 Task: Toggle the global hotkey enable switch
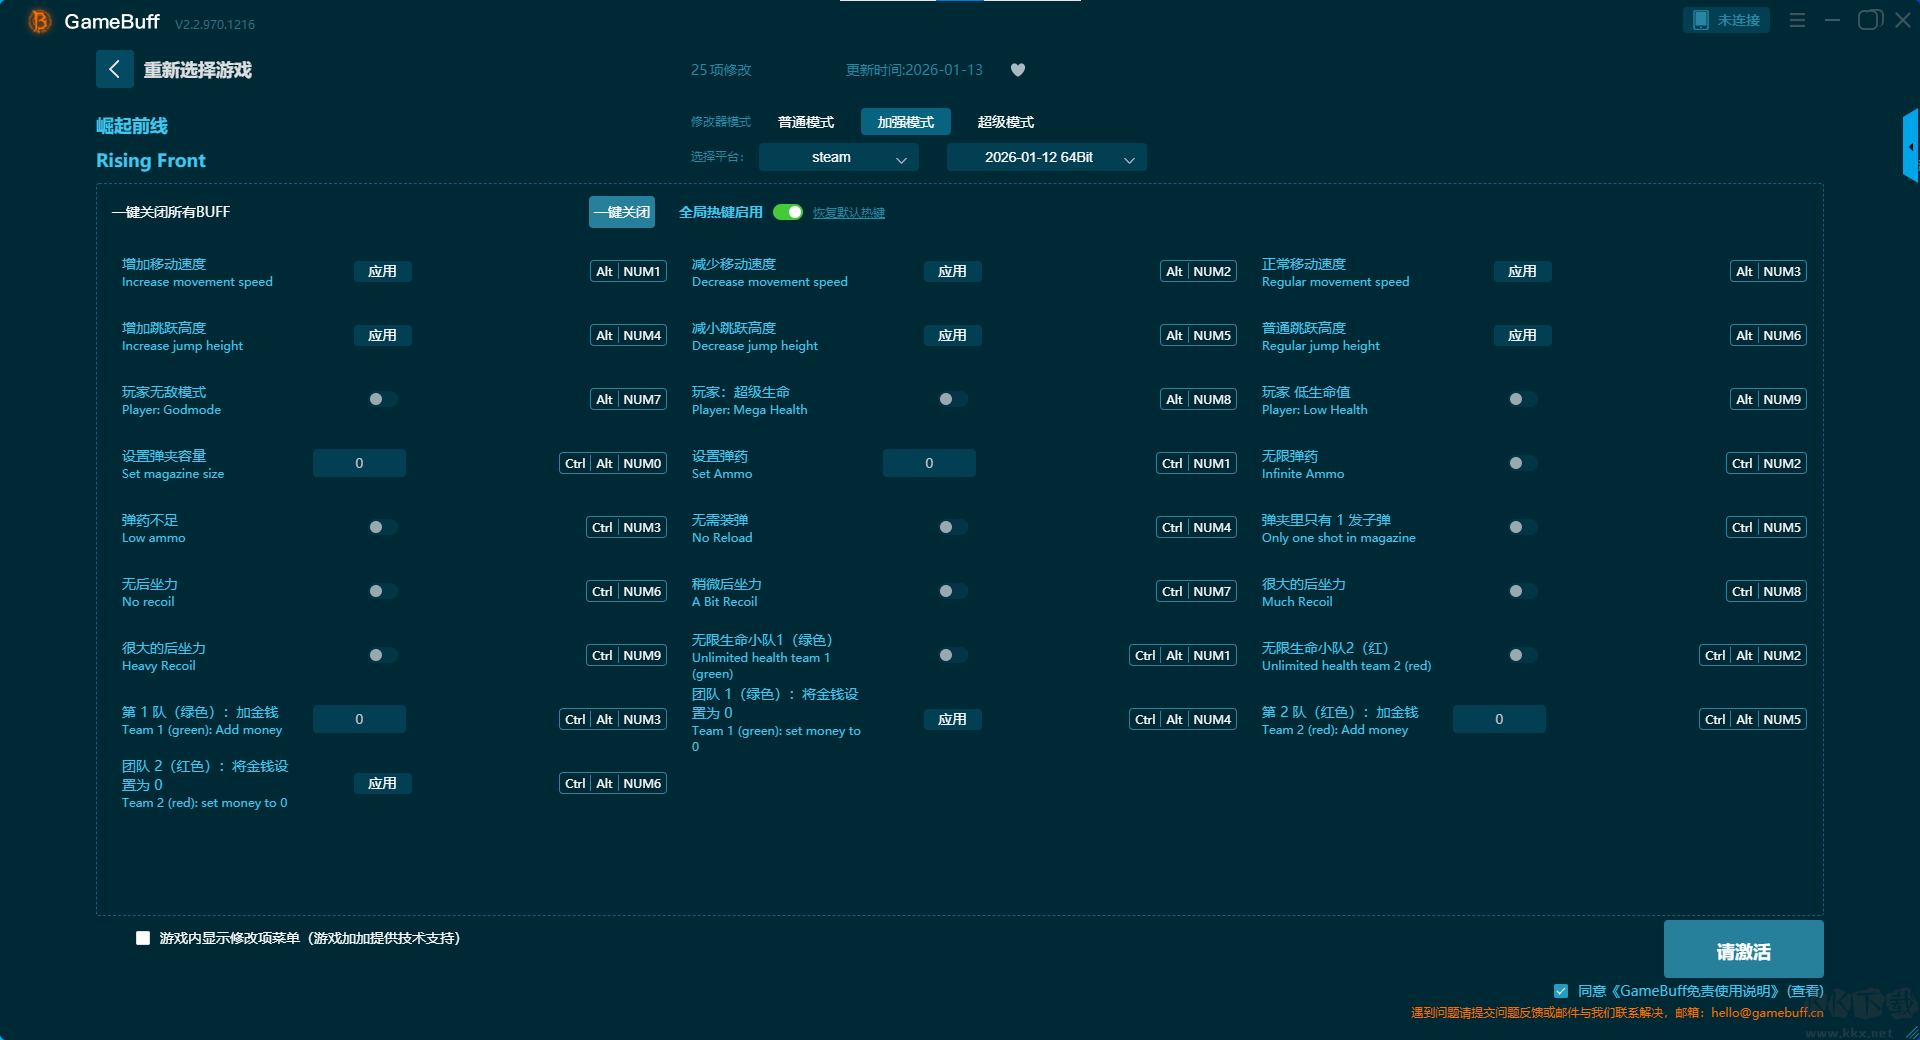tap(788, 212)
